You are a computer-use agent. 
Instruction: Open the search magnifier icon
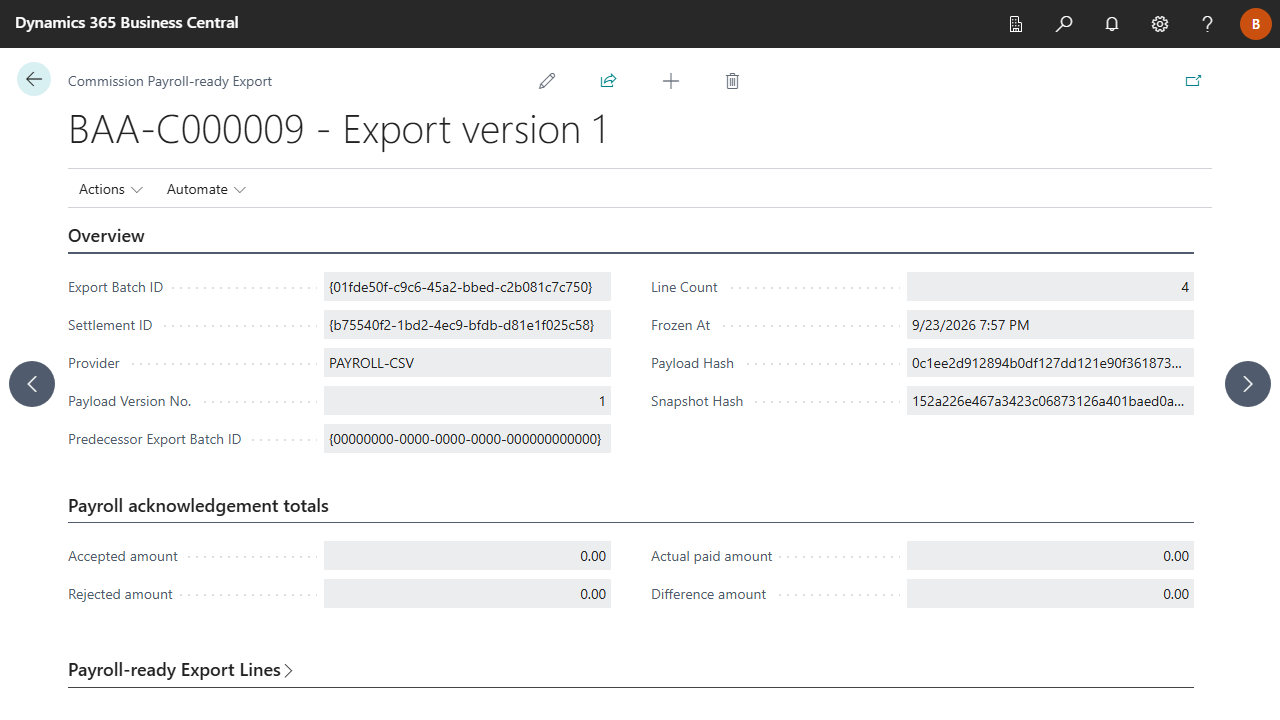pyautogui.click(x=1064, y=24)
